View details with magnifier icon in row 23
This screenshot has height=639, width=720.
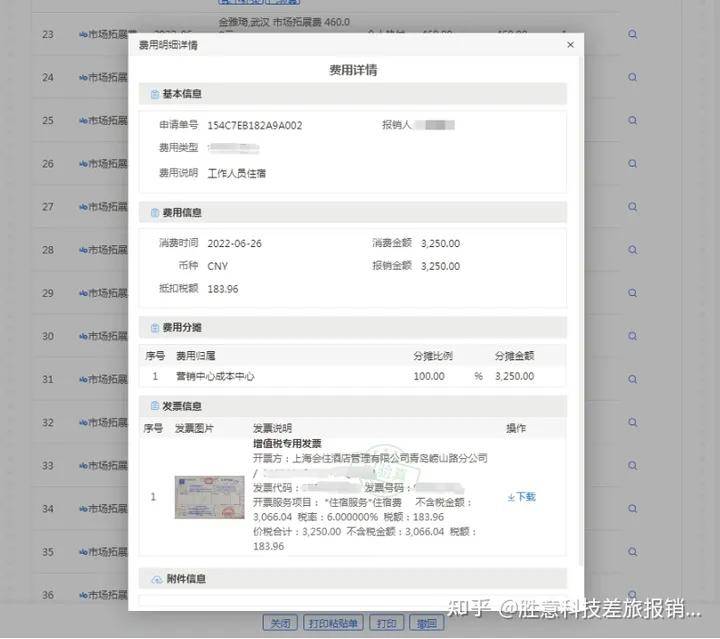tap(632, 34)
